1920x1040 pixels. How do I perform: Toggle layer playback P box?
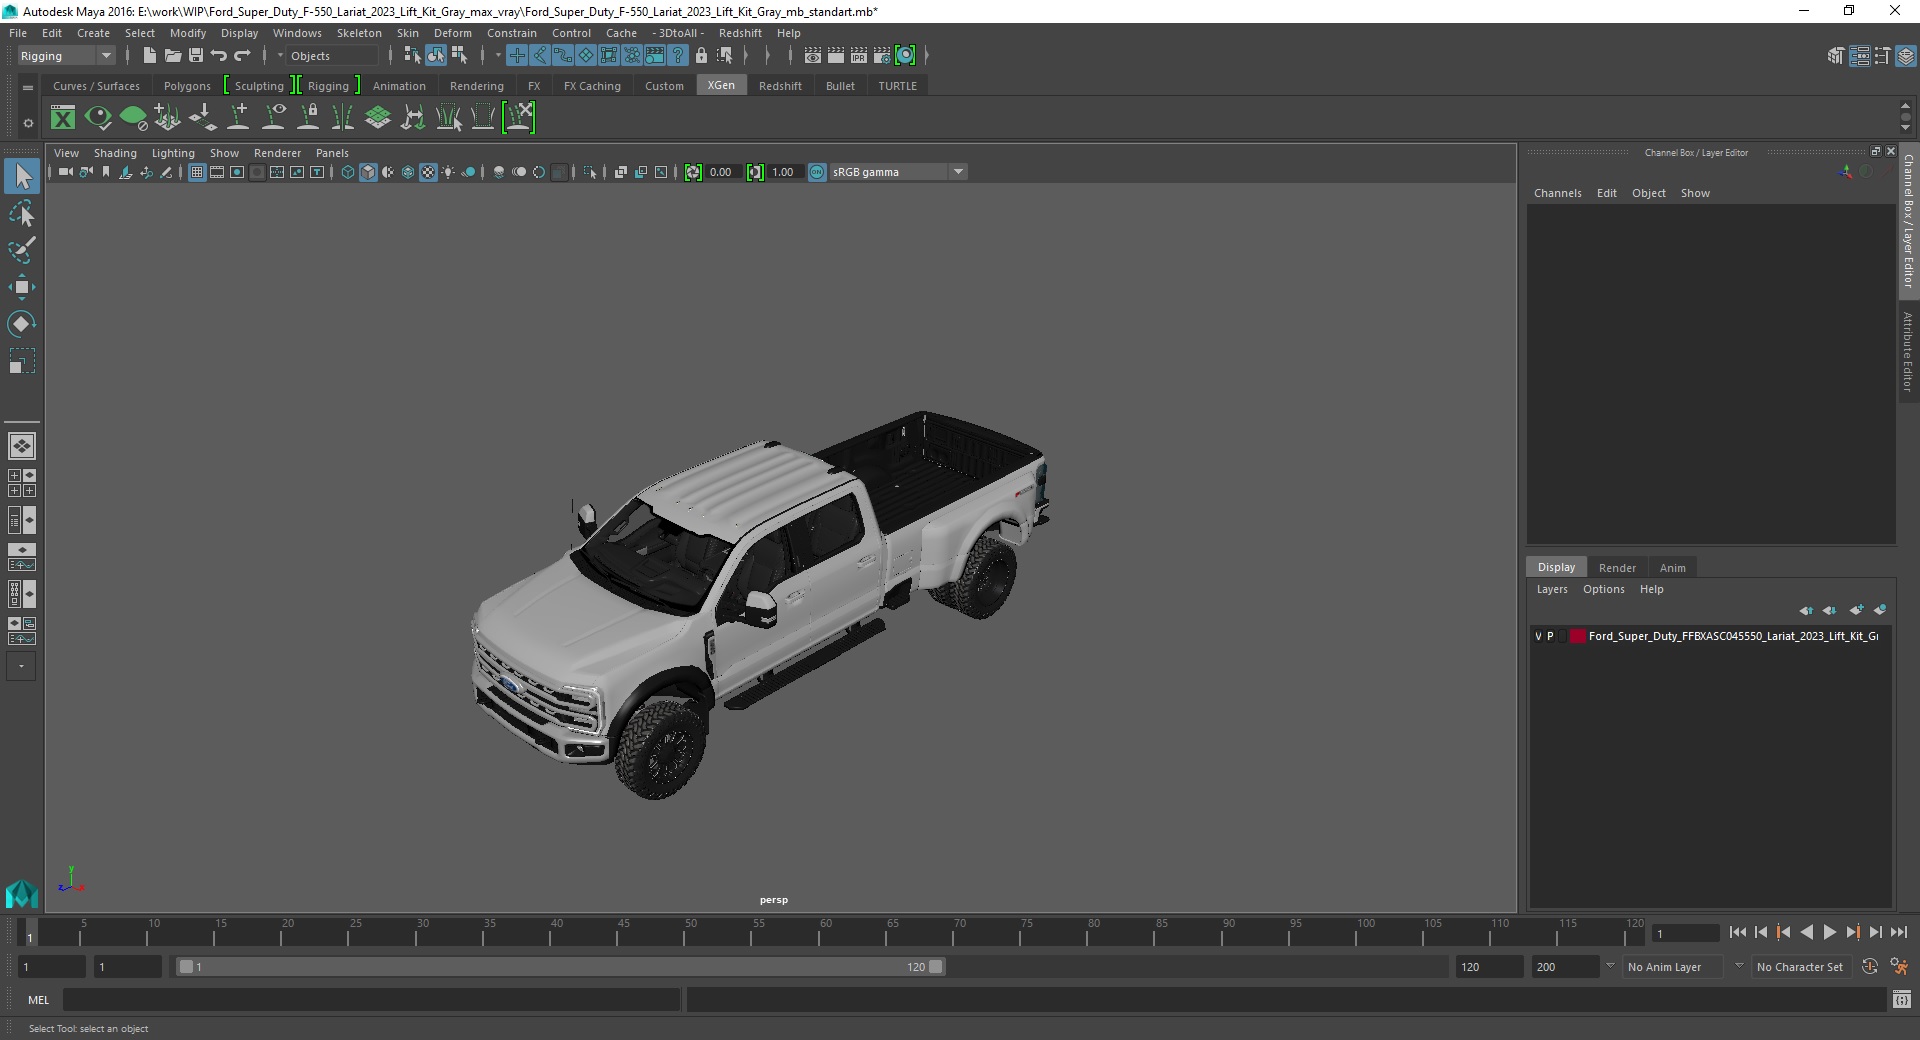[1550, 636]
